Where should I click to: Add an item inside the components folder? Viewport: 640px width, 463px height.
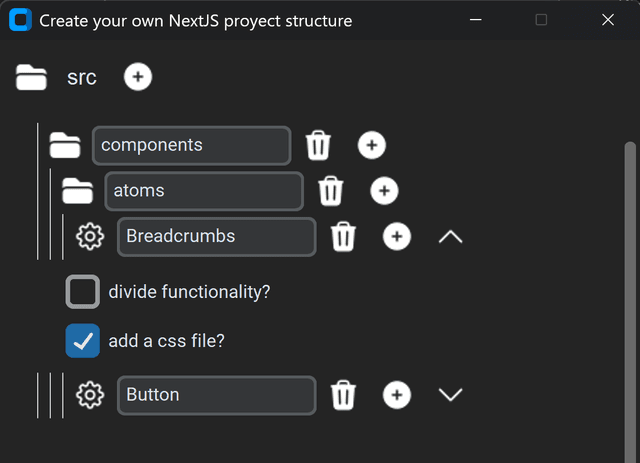(x=371, y=145)
